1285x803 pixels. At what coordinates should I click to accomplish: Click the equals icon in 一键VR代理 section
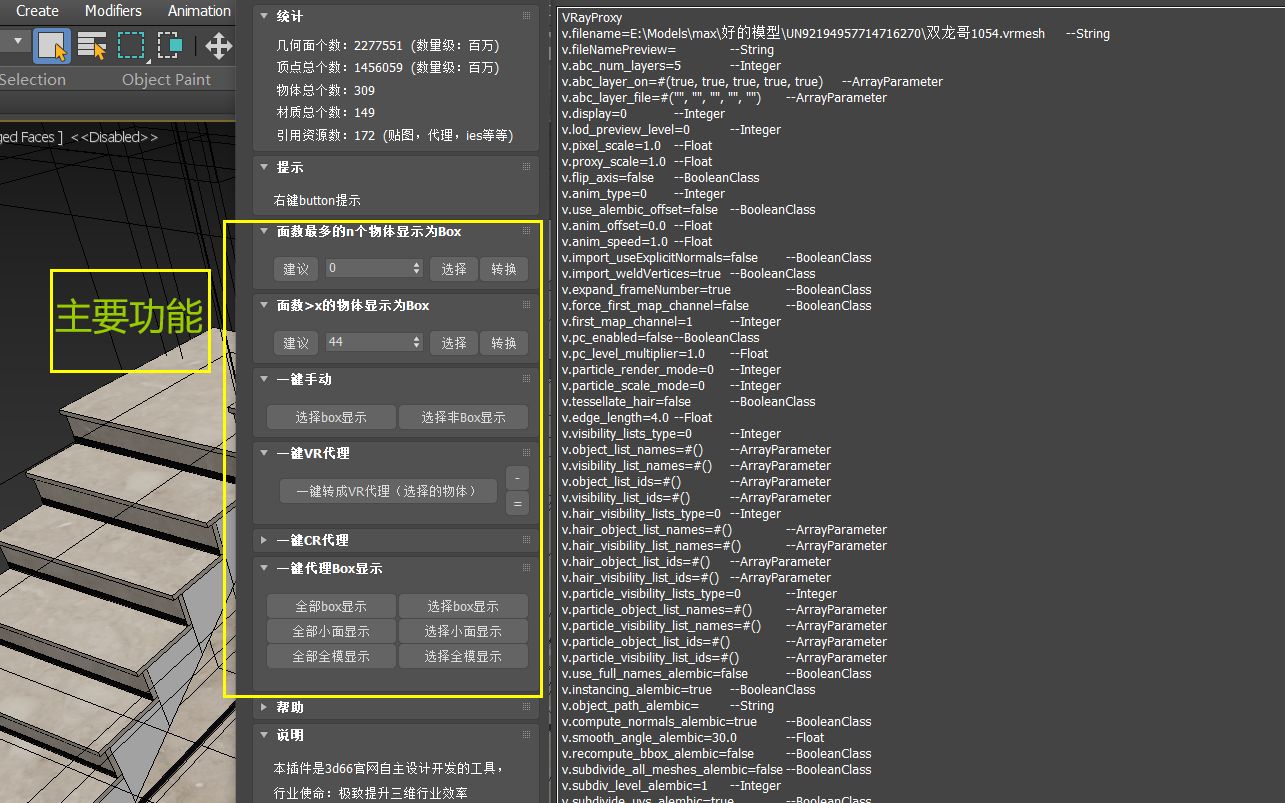(517, 503)
